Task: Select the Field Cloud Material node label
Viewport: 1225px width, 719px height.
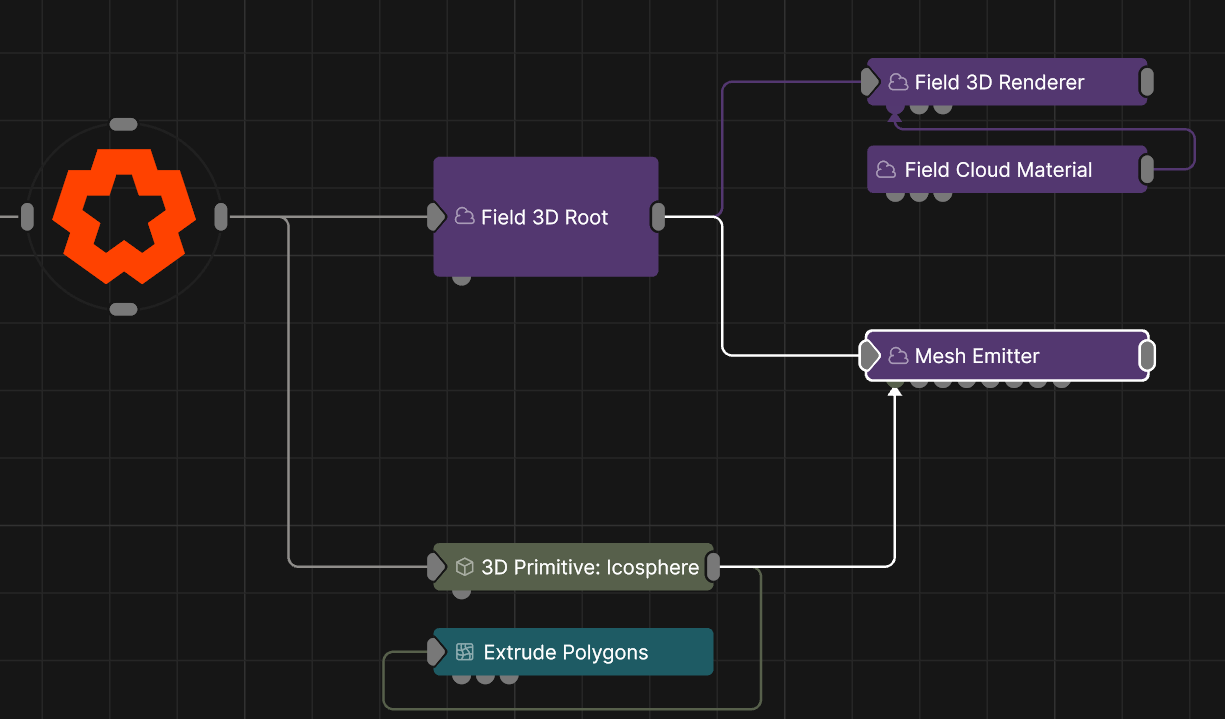Action: [x=998, y=170]
